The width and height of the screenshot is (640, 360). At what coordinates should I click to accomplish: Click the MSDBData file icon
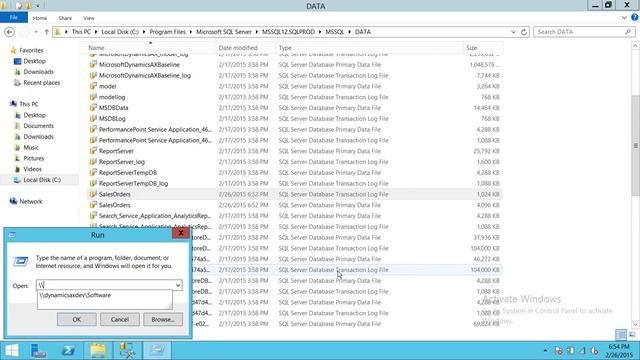point(93,108)
